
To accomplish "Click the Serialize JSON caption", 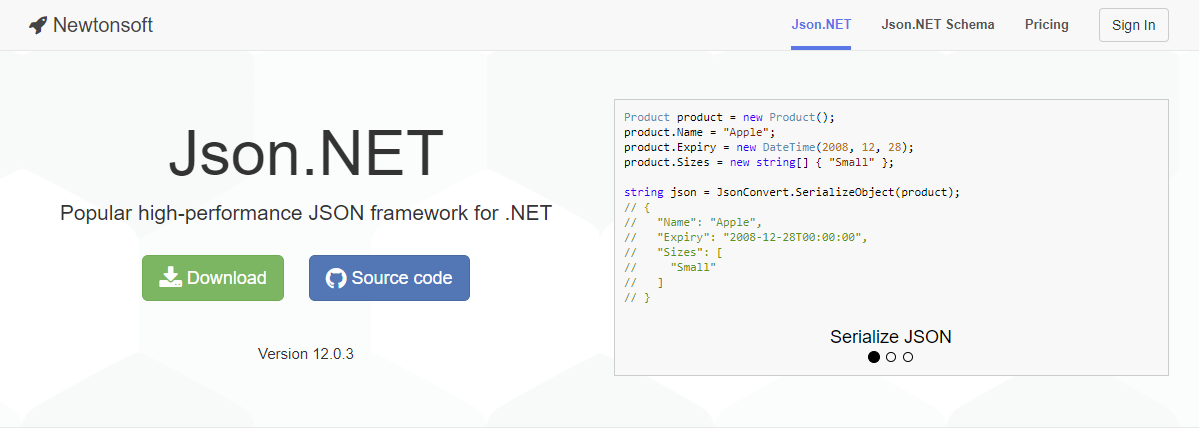I will (x=891, y=337).
